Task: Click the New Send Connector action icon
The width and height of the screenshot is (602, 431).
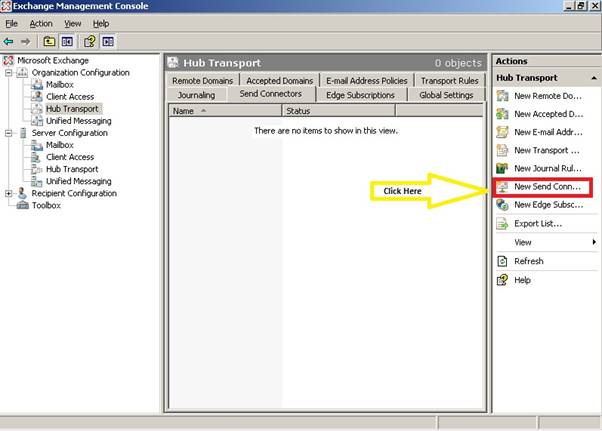Action: [x=502, y=187]
